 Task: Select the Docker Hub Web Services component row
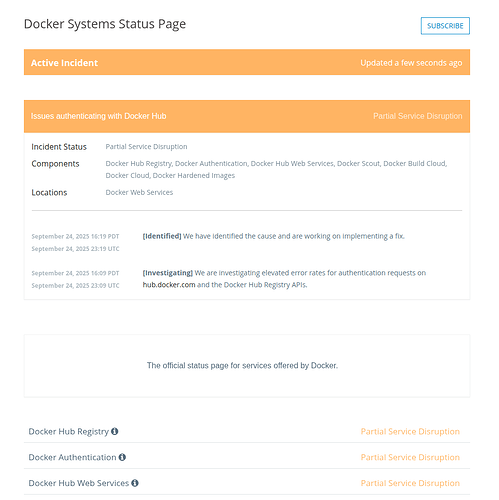(247, 483)
